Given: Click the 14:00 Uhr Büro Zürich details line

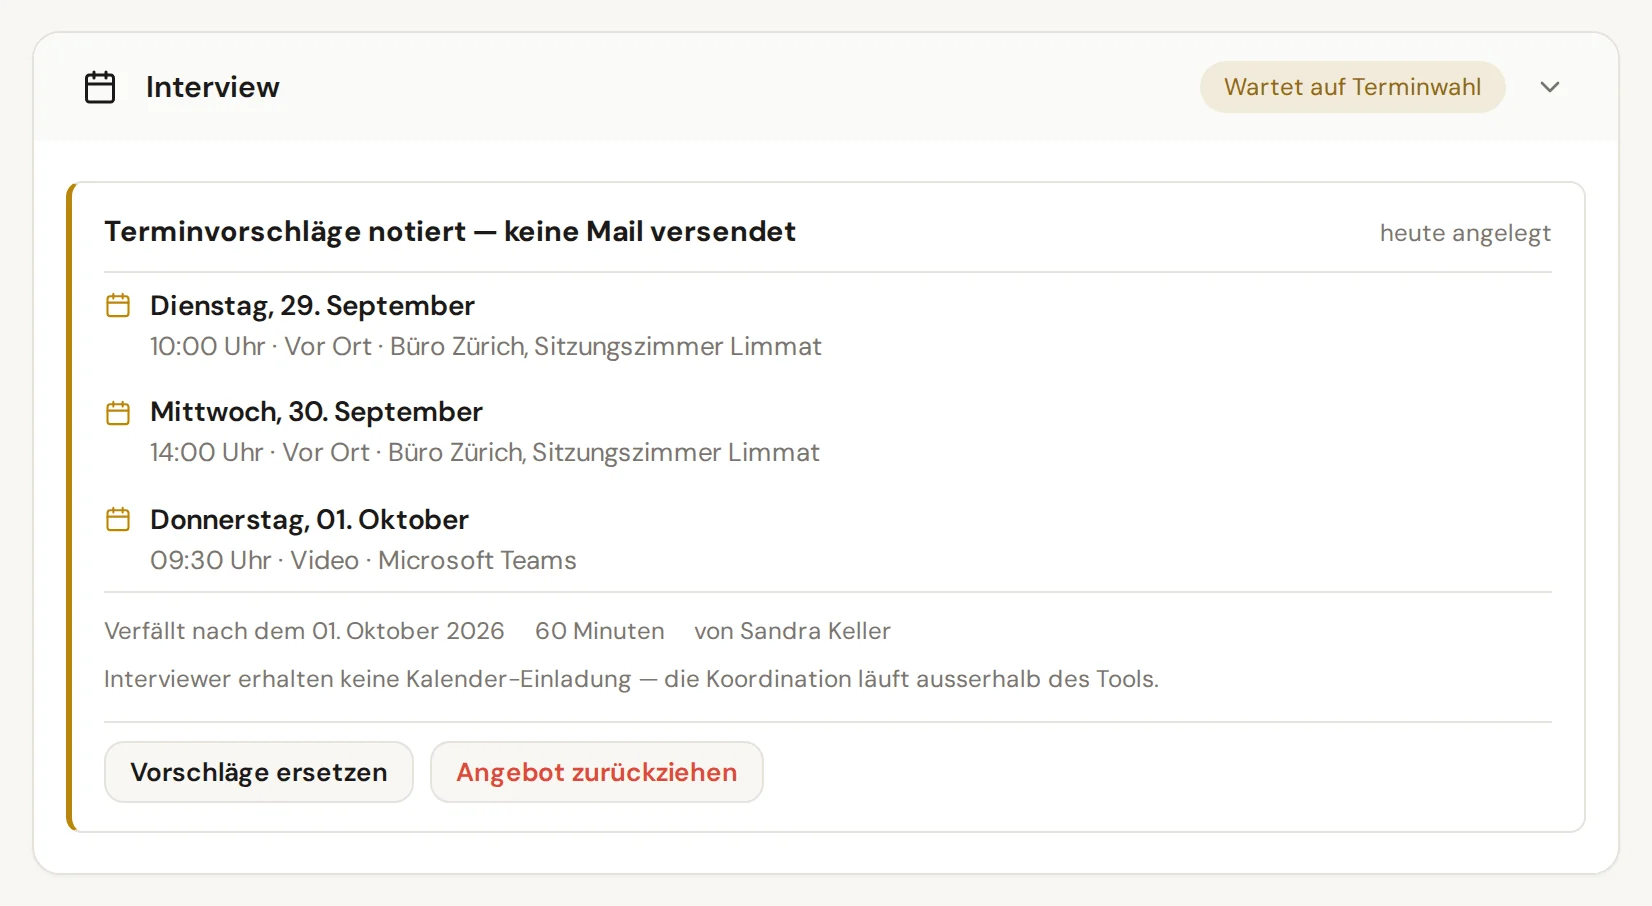Looking at the screenshot, I should pos(485,452).
